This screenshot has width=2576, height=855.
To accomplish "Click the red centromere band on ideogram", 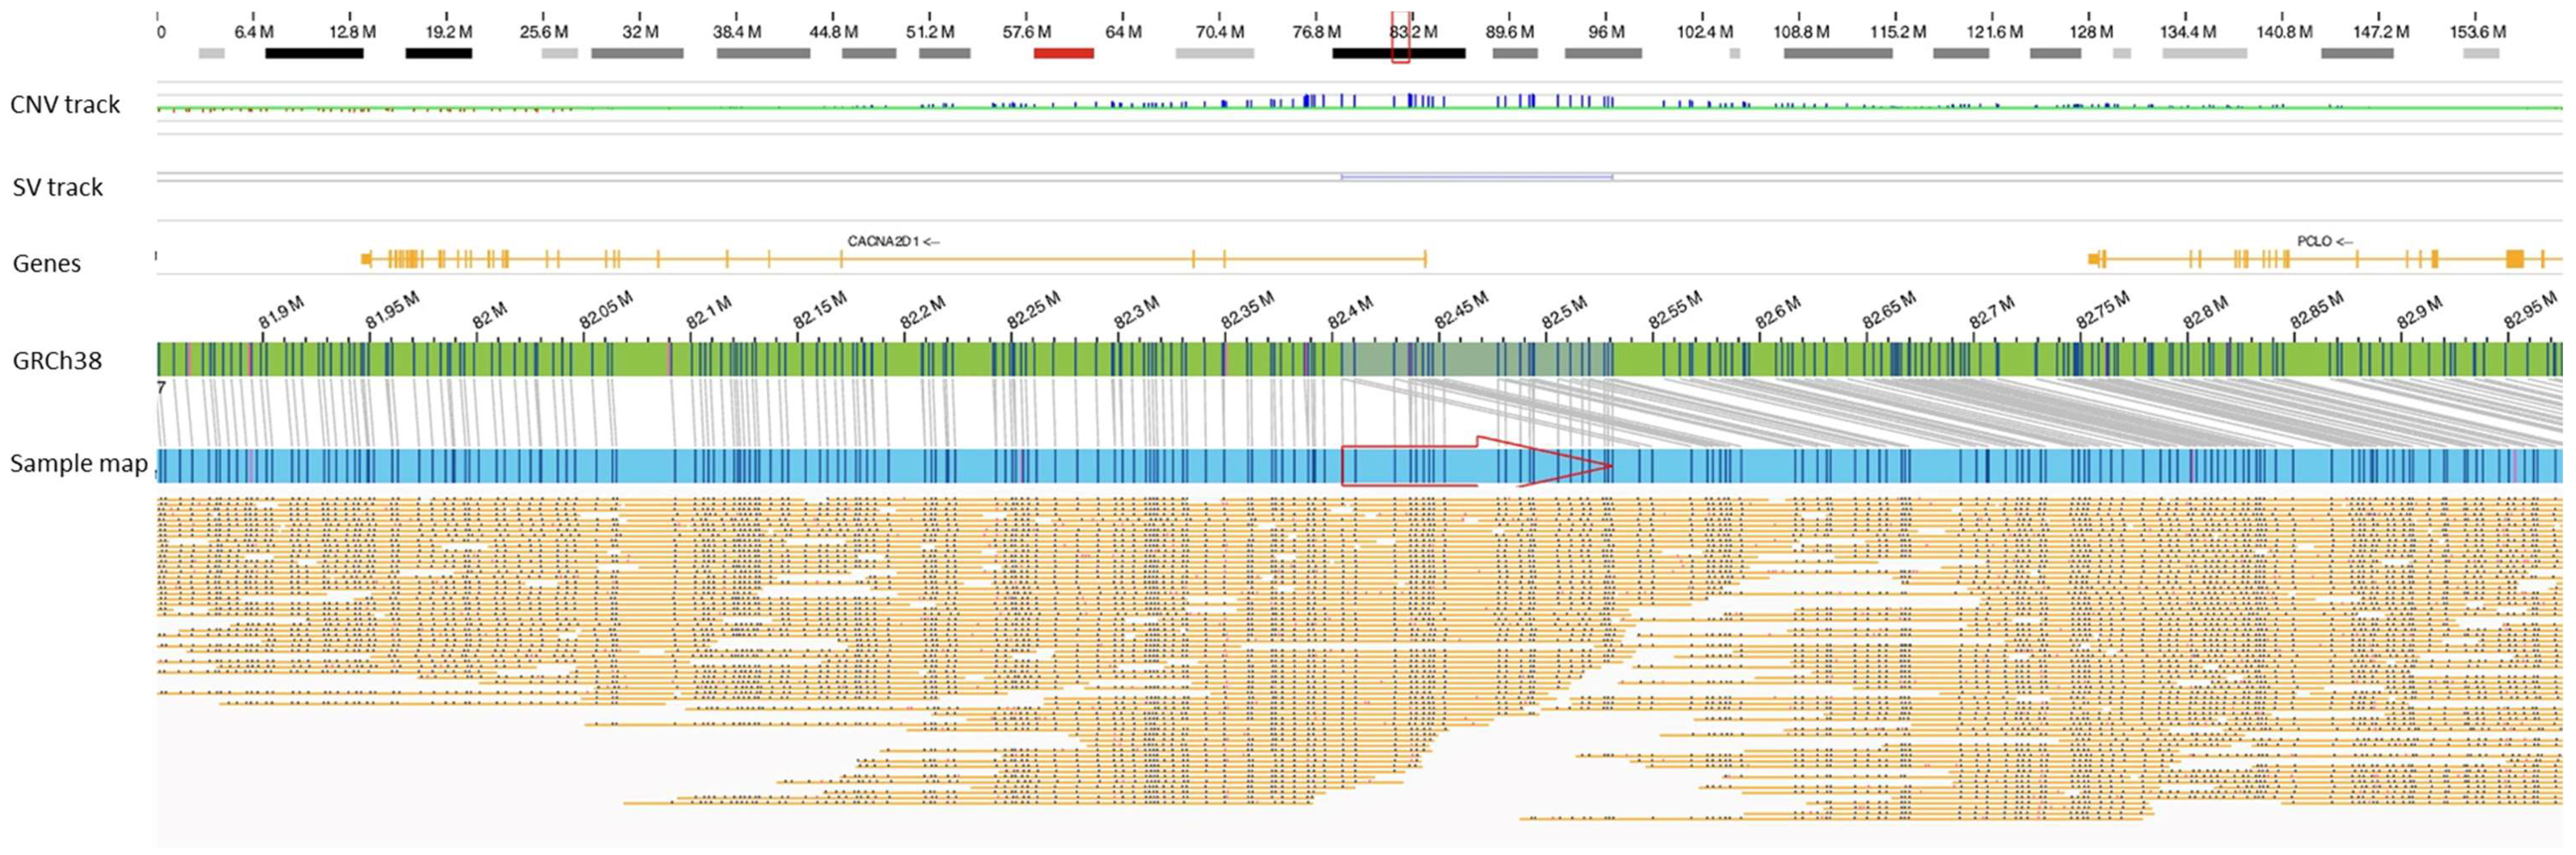I will point(1063,53).
